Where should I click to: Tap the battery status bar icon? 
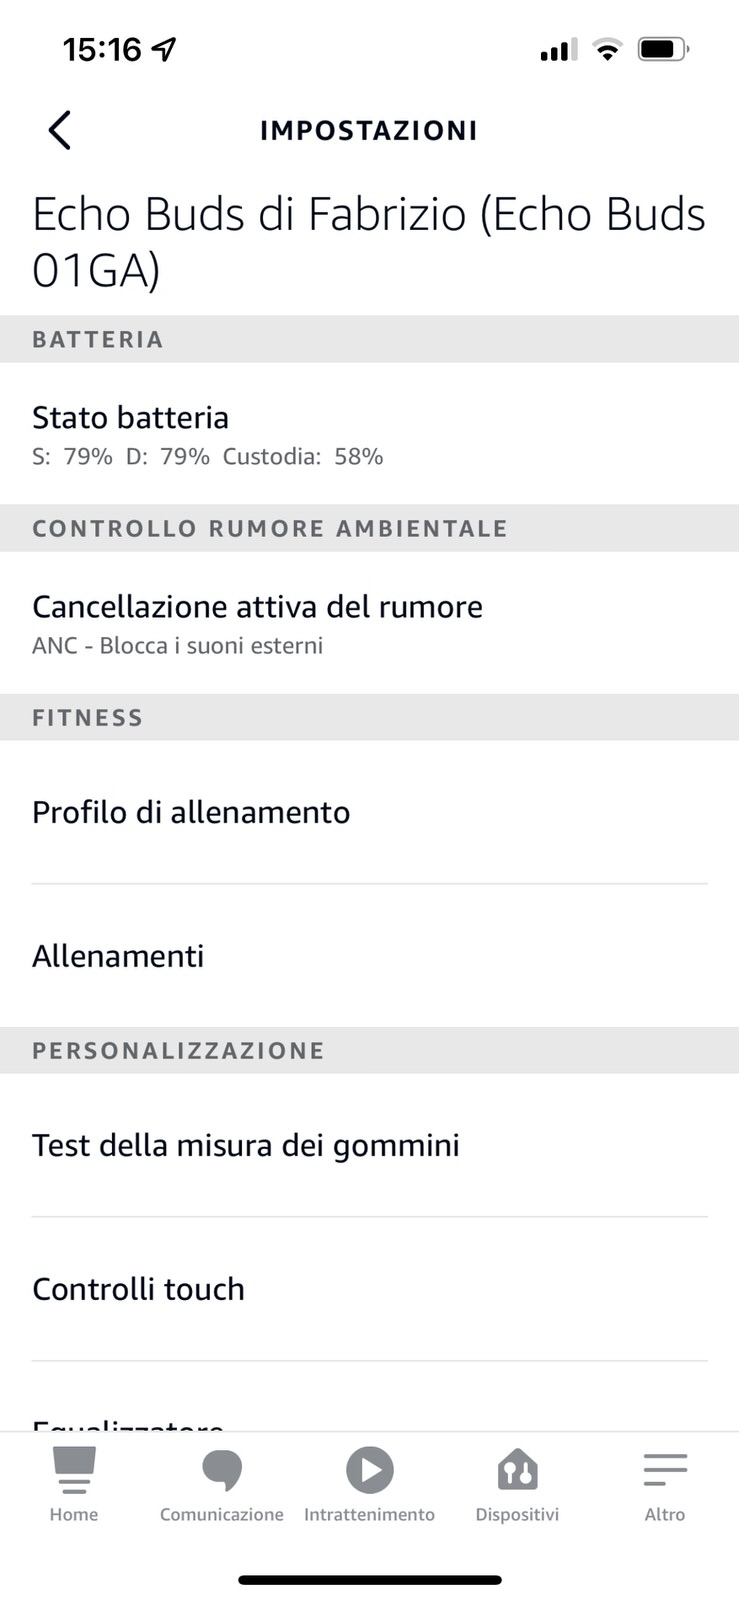[663, 49]
